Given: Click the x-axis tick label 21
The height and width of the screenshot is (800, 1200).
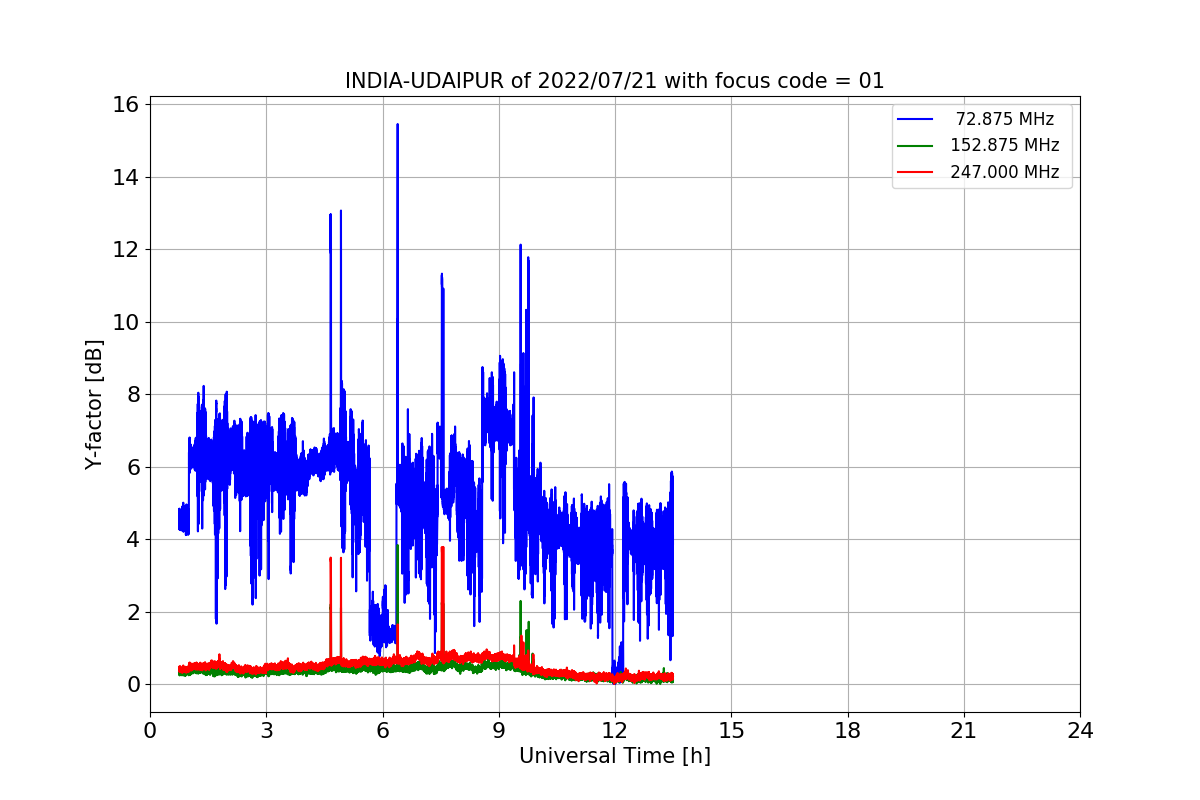Looking at the screenshot, I should [964, 731].
